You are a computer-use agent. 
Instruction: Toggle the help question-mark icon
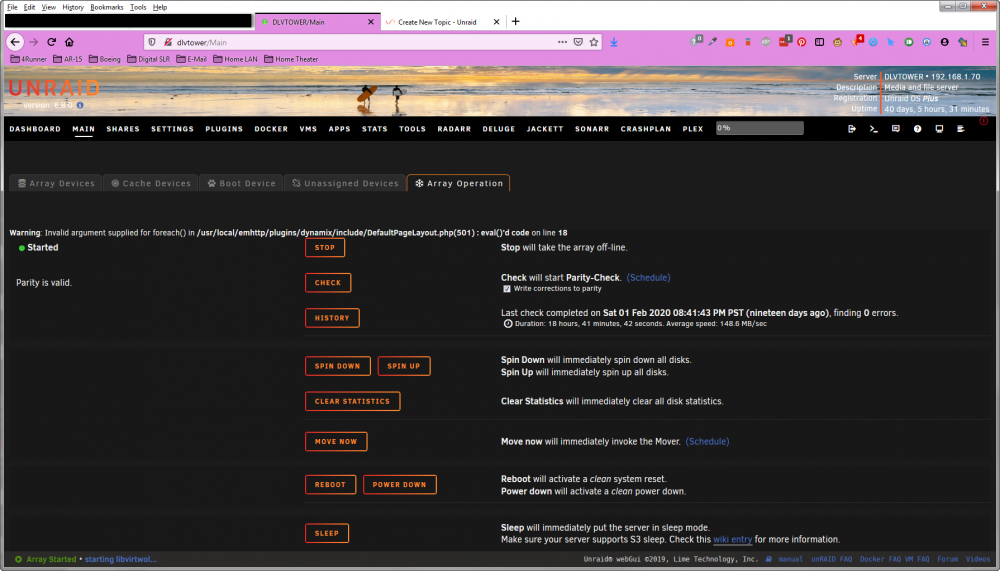coord(917,129)
